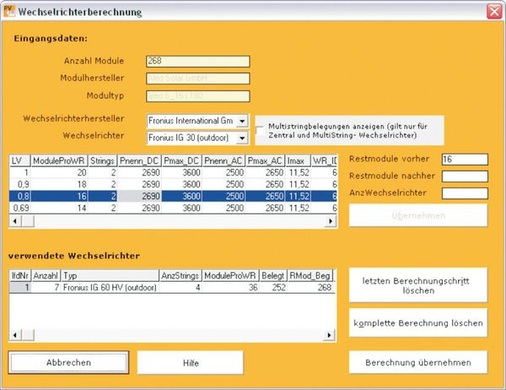Click Berechnung übernehmen button
Viewport: 506px width, 390px height.
pyautogui.click(x=418, y=362)
